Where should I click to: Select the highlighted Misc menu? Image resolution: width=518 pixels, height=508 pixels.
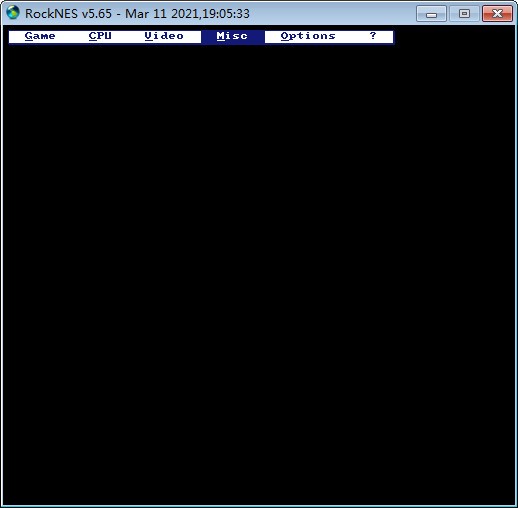coord(233,36)
